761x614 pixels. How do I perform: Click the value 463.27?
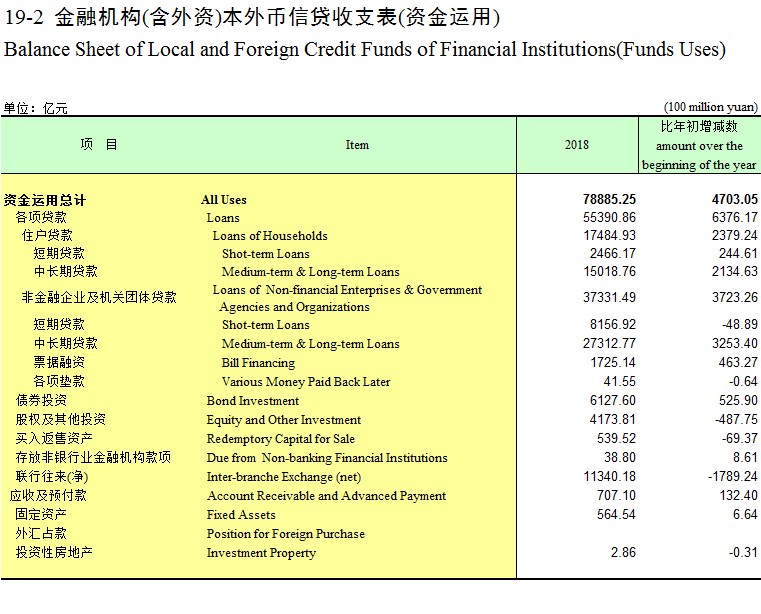[x=738, y=362]
